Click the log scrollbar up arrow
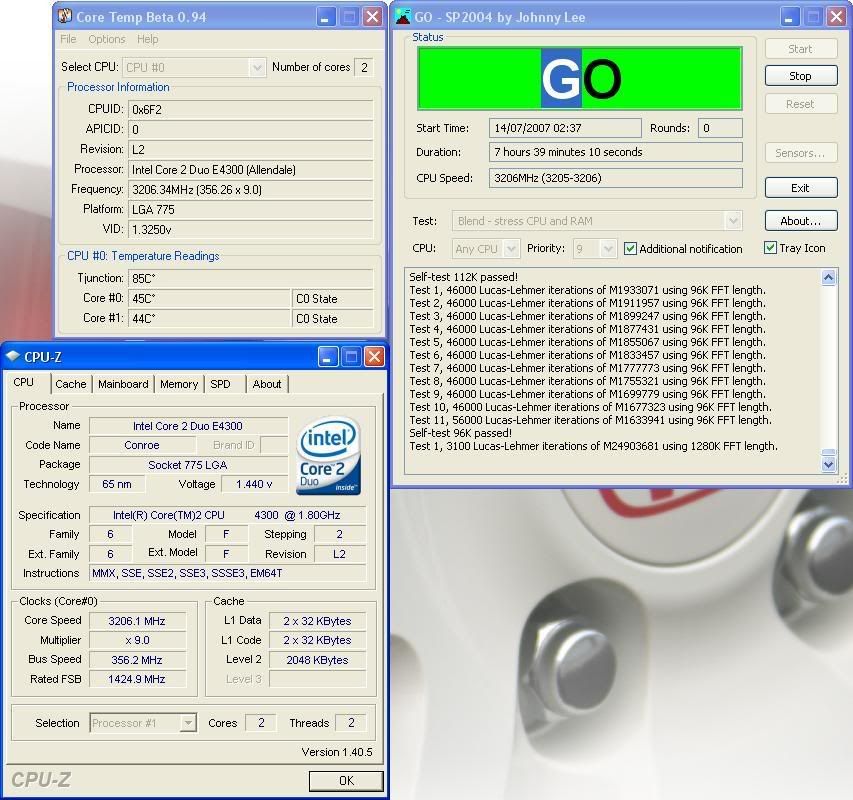The height and width of the screenshot is (800, 853). click(x=829, y=278)
